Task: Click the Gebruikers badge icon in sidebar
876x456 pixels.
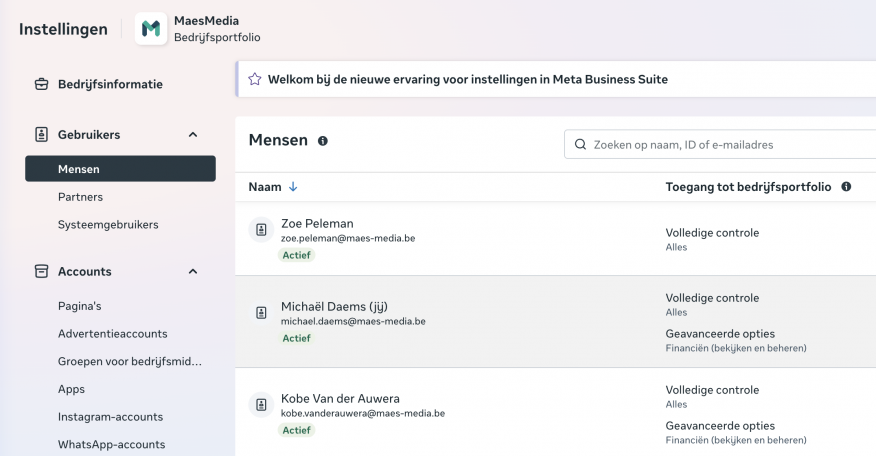Action: pyautogui.click(x=41, y=135)
